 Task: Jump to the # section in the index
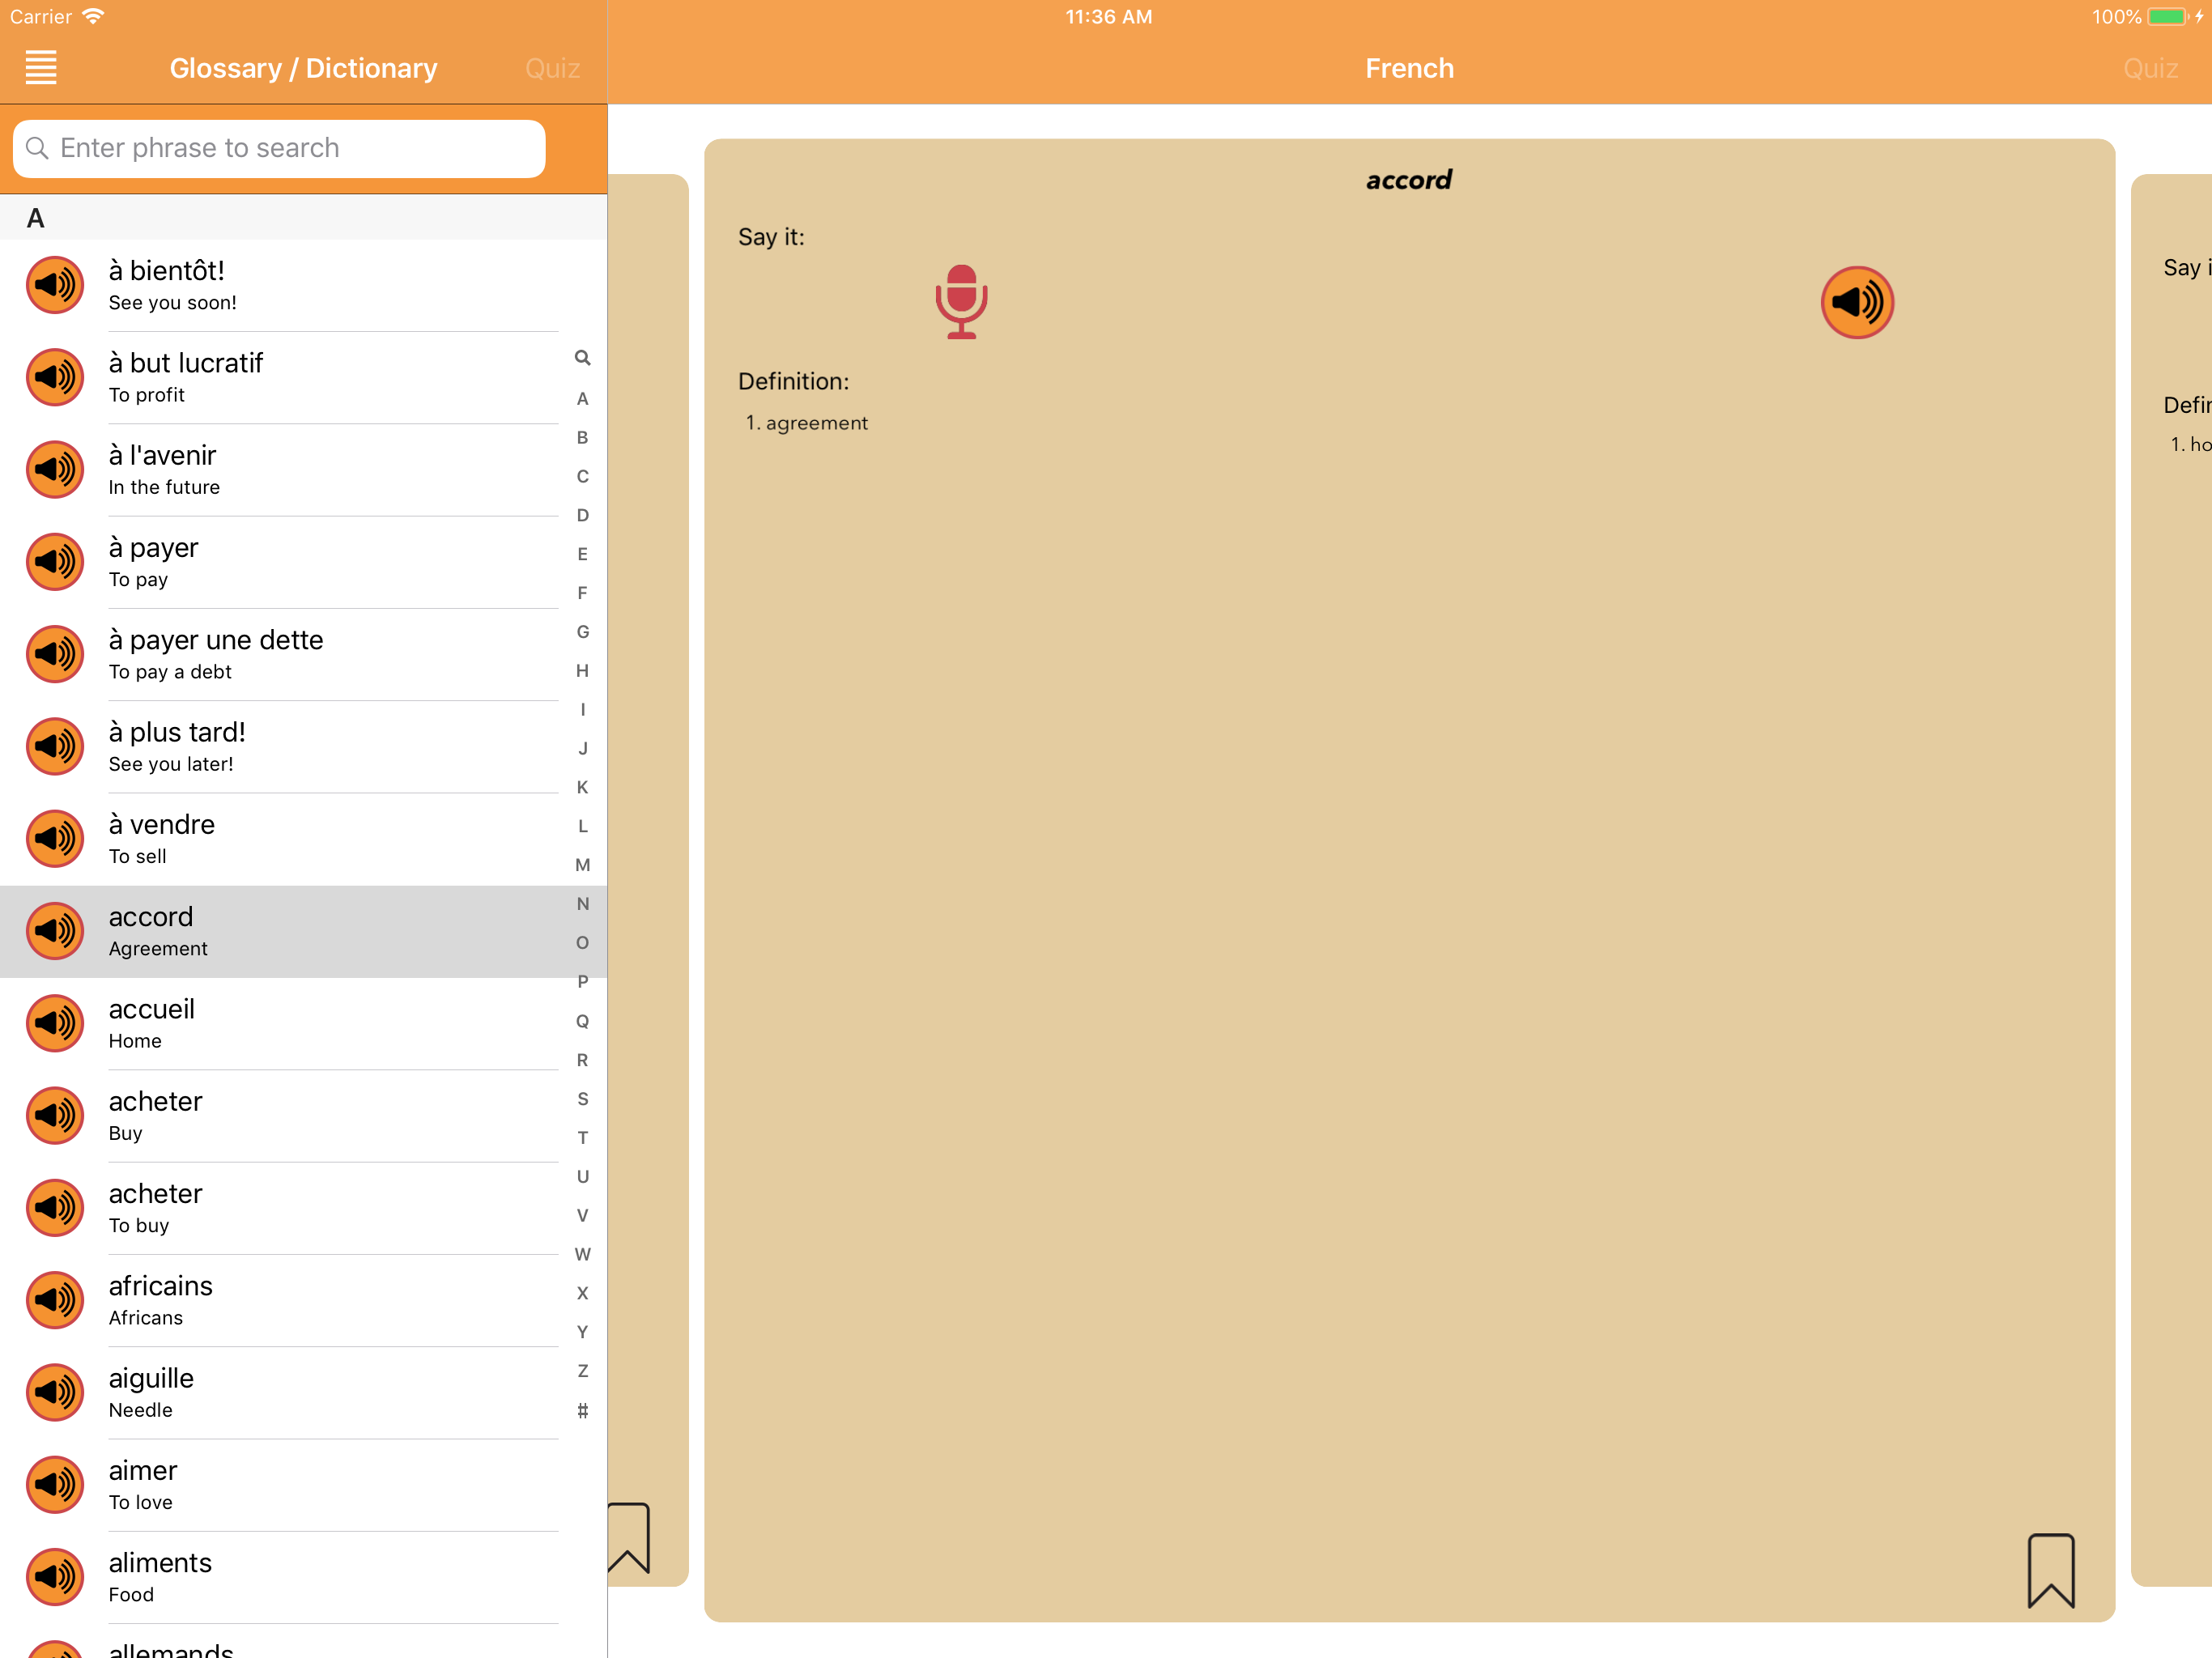(582, 1411)
